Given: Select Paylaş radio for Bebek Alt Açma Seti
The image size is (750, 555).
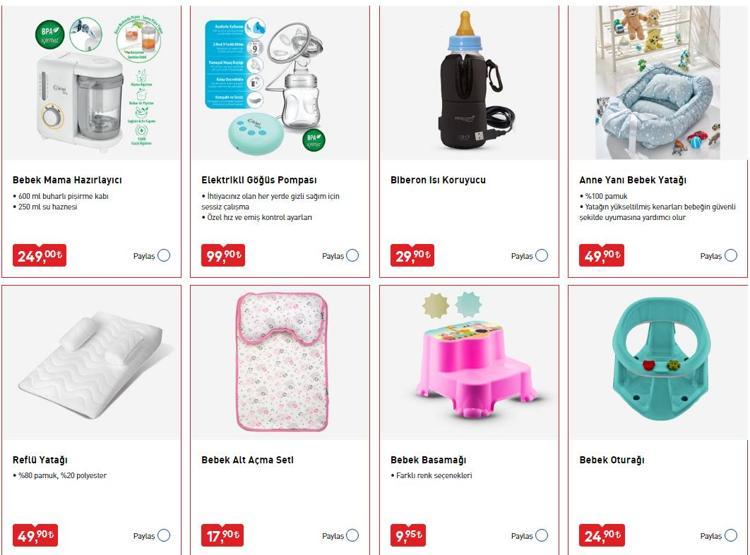Looking at the screenshot, I should pyautogui.click(x=353, y=535).
